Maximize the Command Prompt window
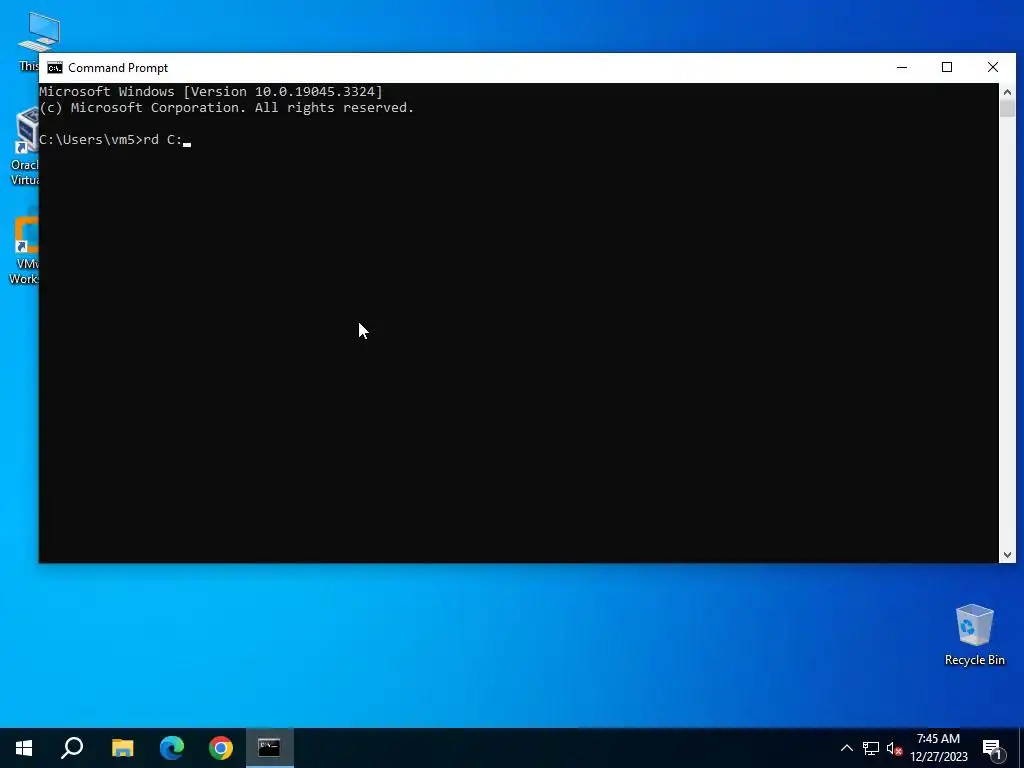This screenshot has height=768, width=1024. coord(947,67)
